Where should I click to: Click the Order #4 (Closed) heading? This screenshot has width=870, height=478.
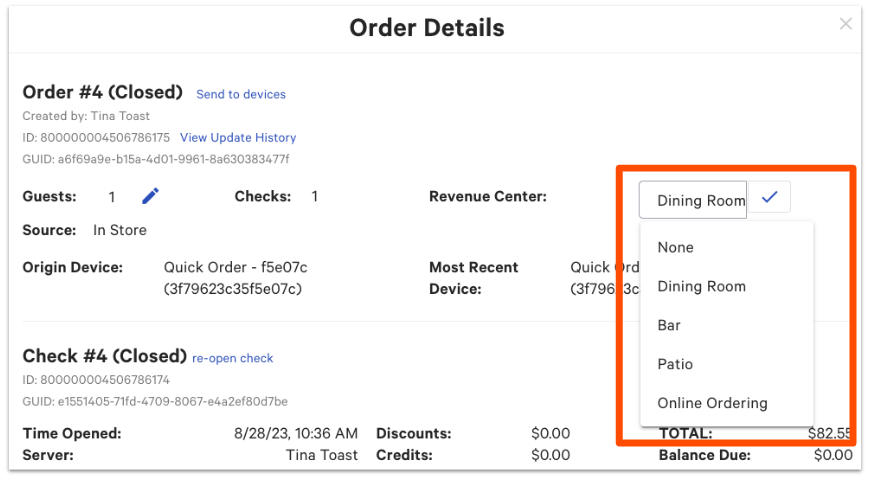(x=103, y=93)
